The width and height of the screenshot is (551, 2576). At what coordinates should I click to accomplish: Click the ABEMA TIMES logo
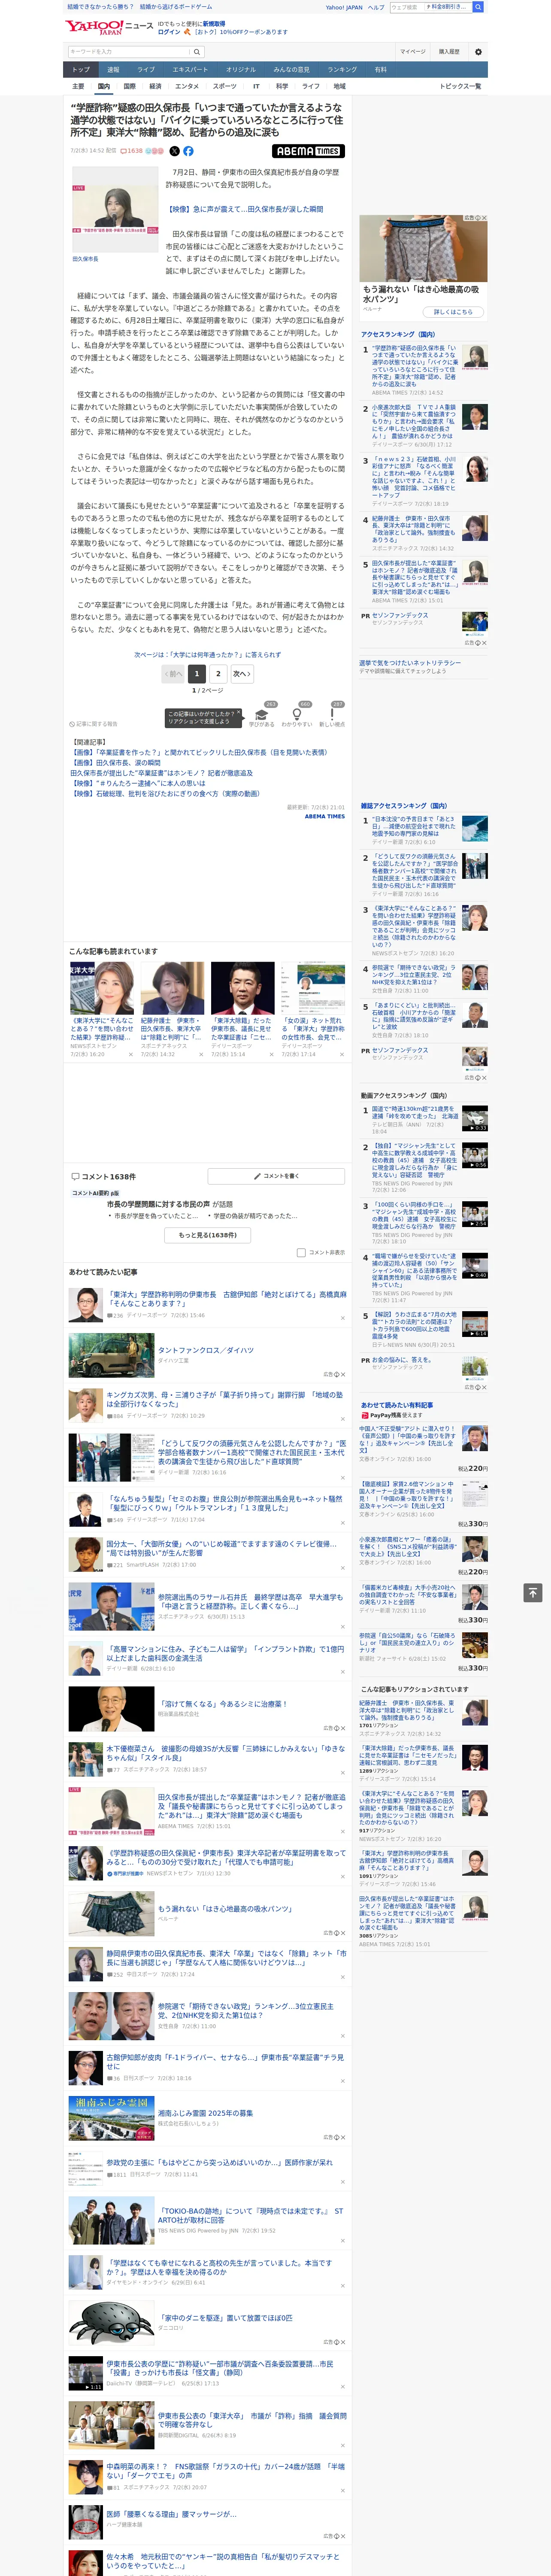click(308, 151)
